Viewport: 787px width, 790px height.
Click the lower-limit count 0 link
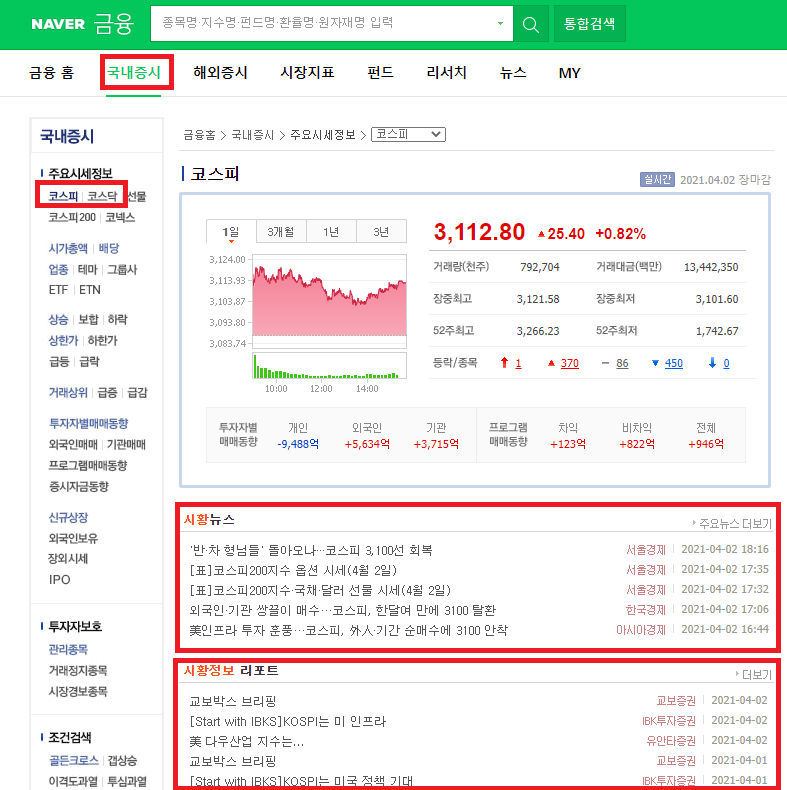(726, 363)
